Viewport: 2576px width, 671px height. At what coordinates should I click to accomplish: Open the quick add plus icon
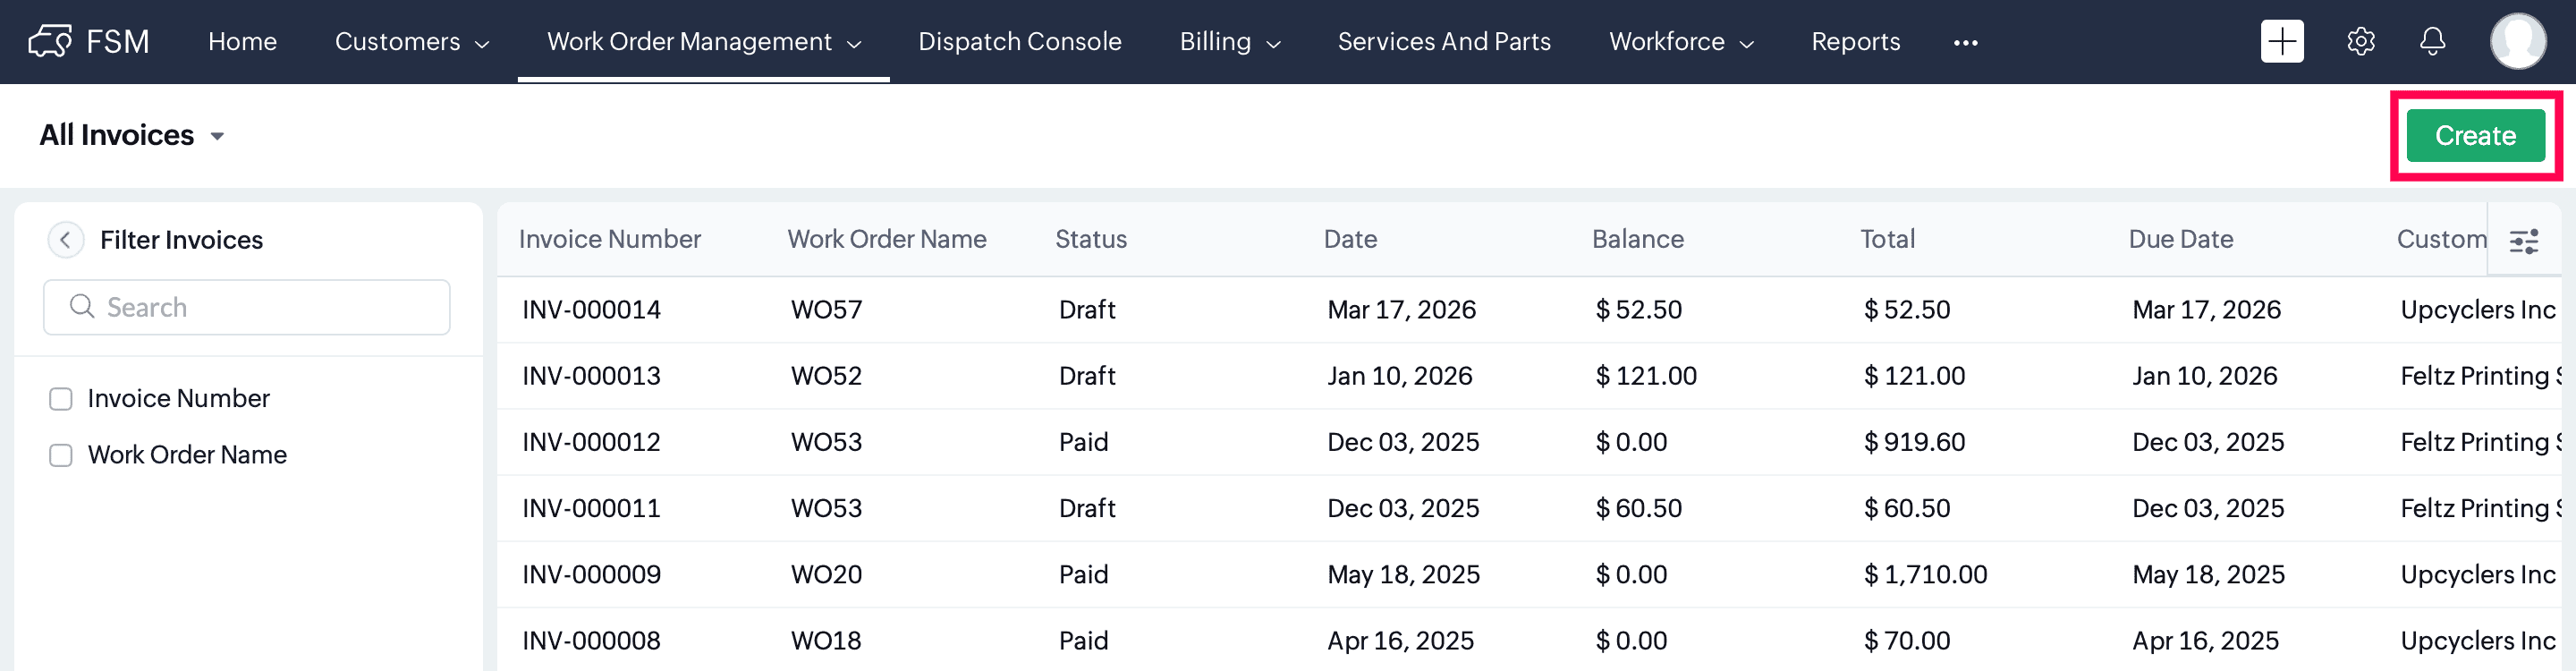2281,41
